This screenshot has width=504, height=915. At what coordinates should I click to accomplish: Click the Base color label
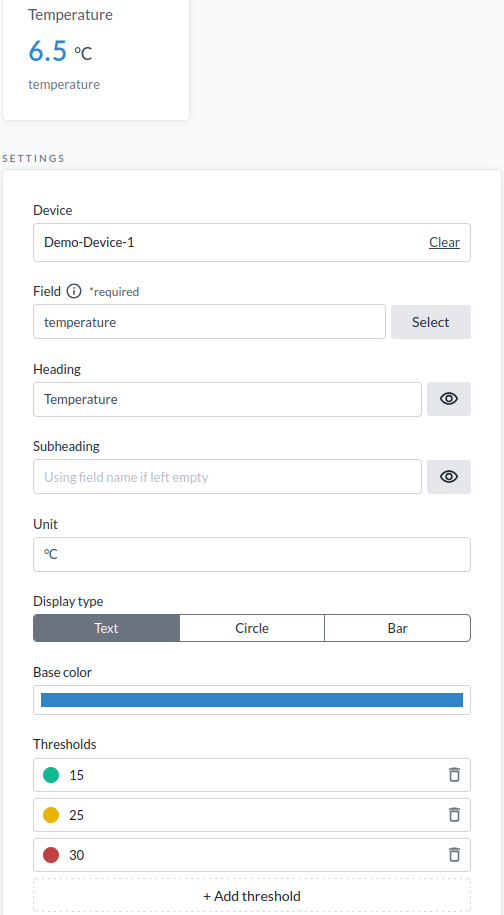pos(62,672)
